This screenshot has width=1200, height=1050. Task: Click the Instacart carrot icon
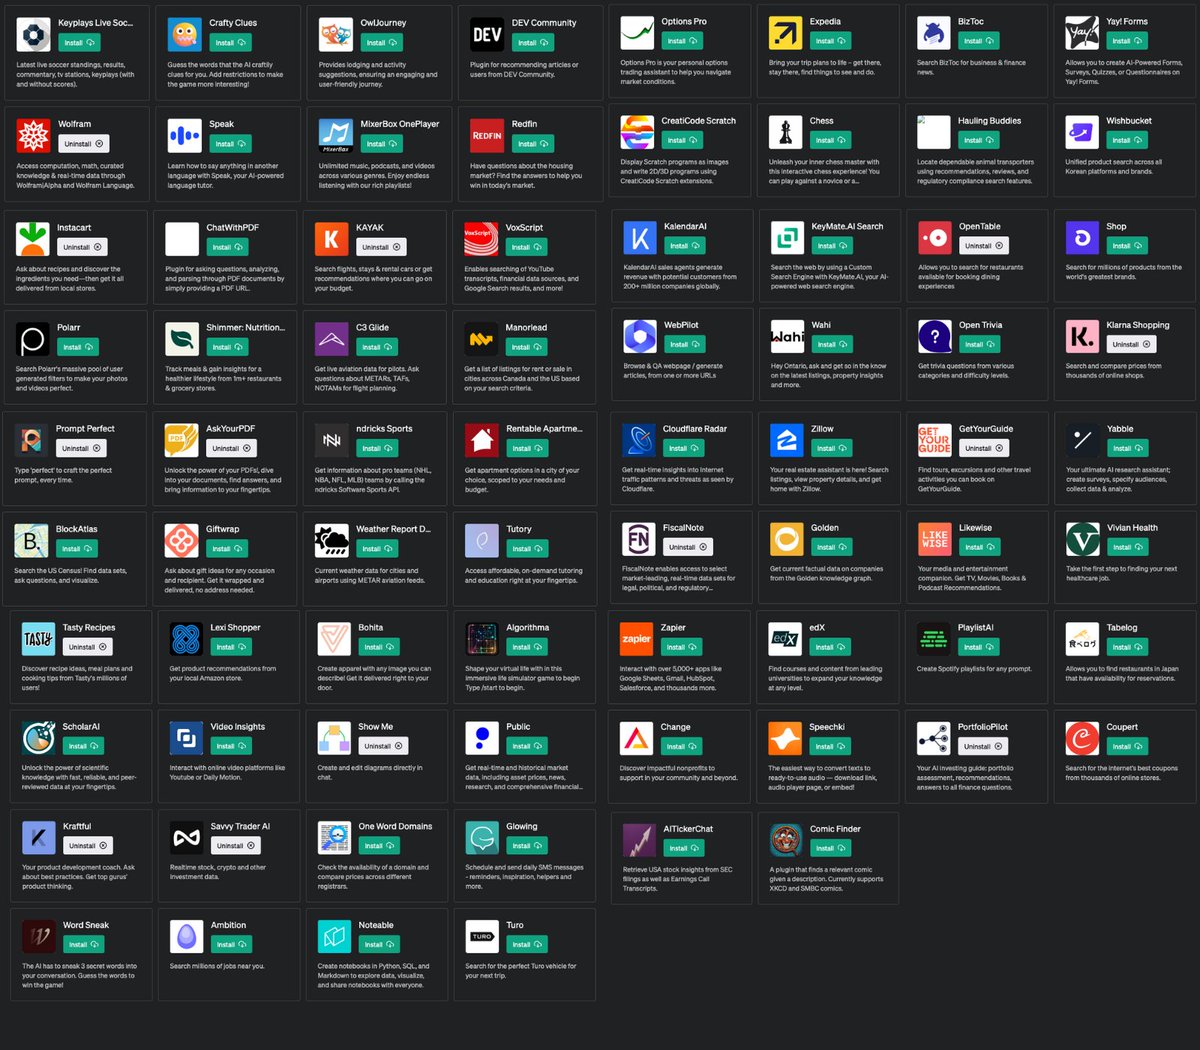tap(33, 239)
